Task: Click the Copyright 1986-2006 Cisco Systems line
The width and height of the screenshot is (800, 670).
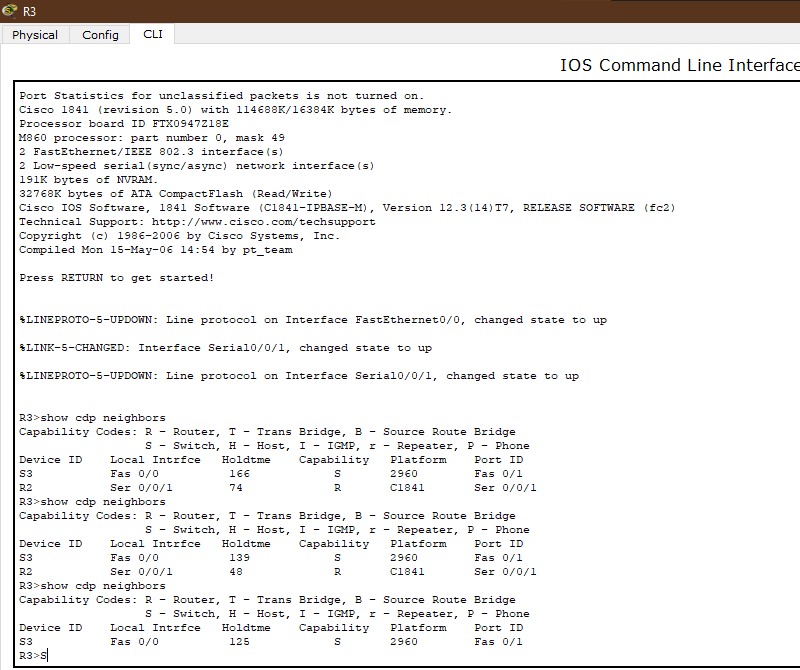Action: (179, 236)
